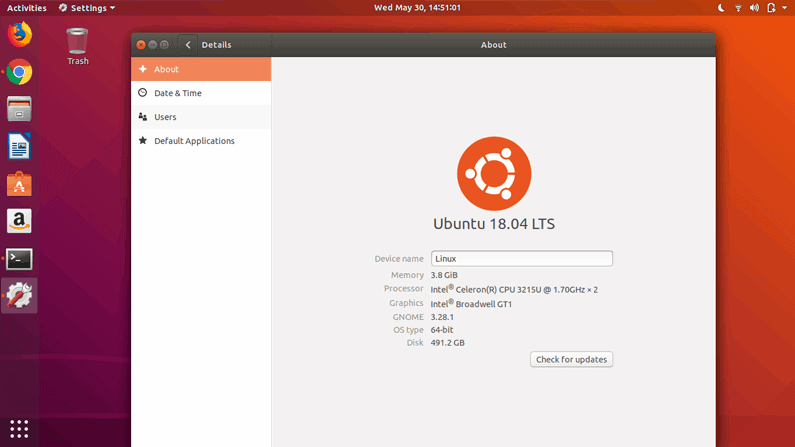The height and width of the screenshot is (447, 795).
Task: Click the Ubuntu 18.04 LTS heading
Action: click(x=494, y=224)
